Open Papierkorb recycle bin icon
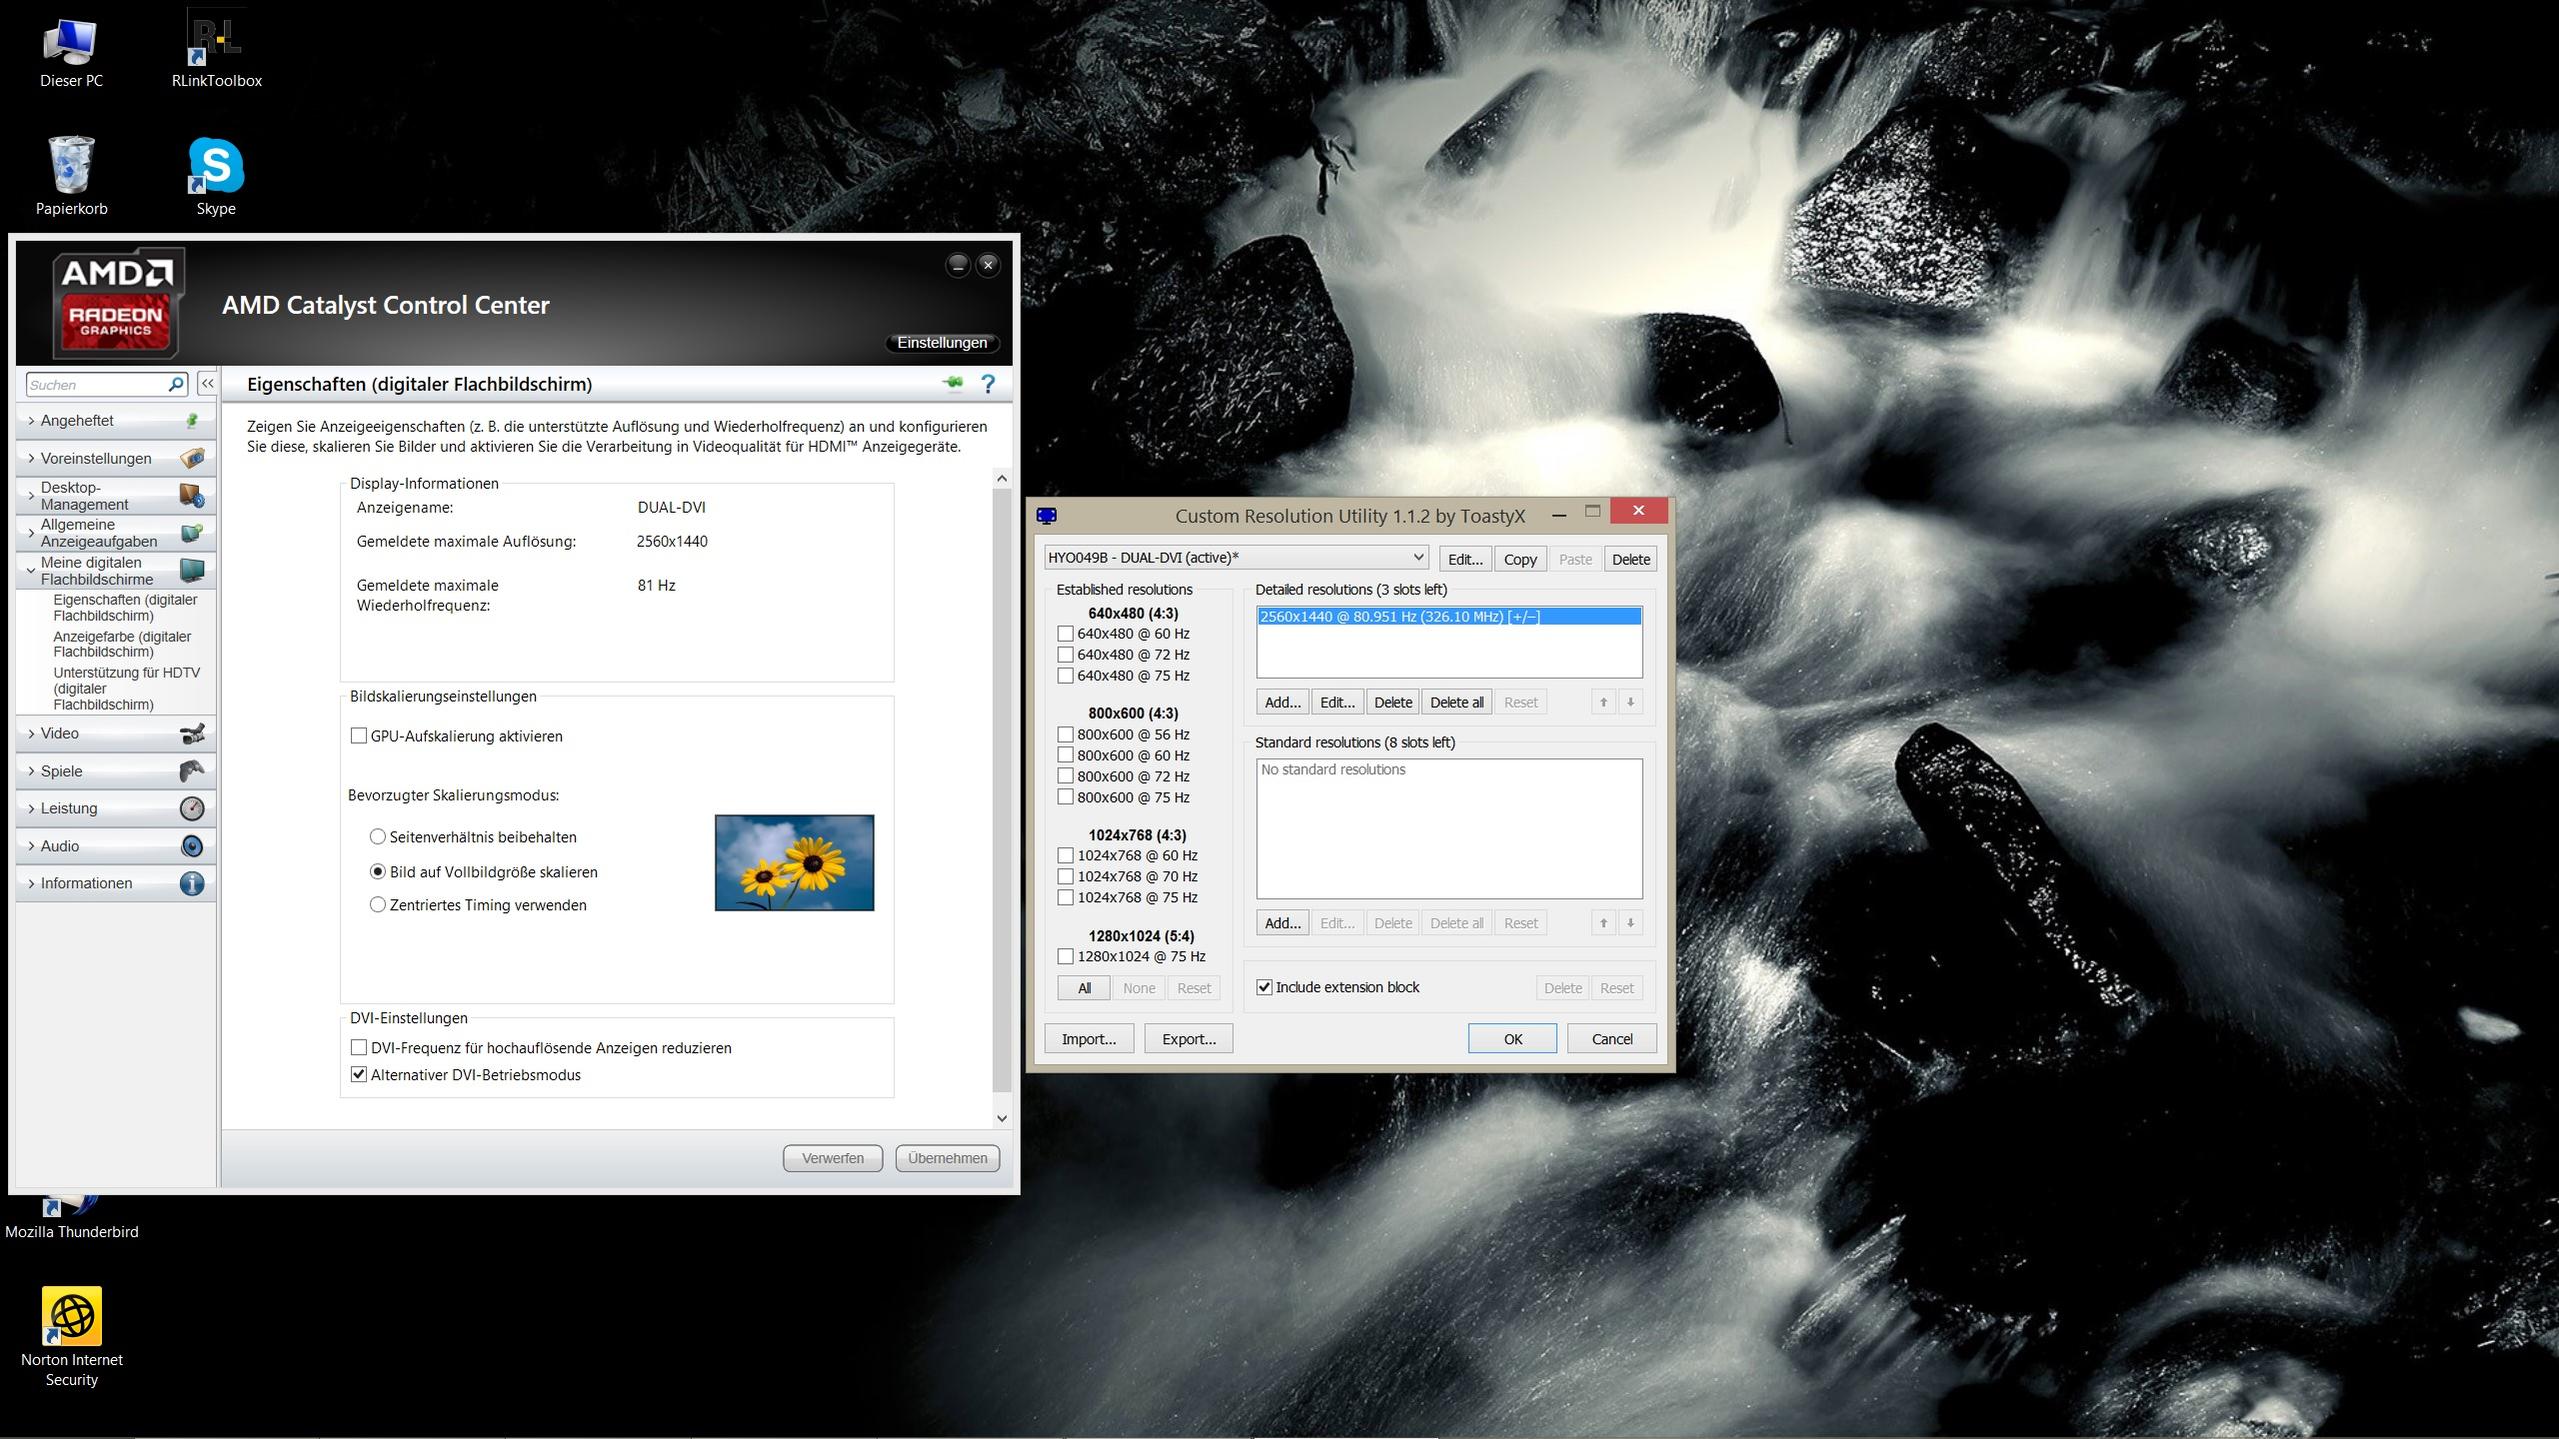This screenshot has width=2559, height=1439. click(71, 167)
